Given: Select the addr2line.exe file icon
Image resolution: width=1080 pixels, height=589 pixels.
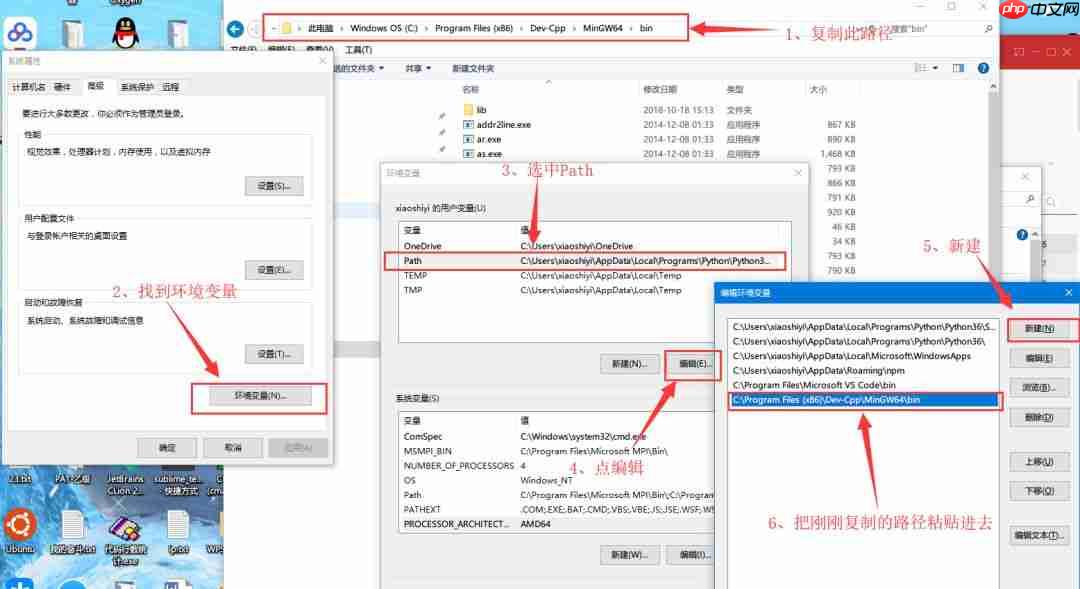Looking at the screenshot, I should (468, 125).
